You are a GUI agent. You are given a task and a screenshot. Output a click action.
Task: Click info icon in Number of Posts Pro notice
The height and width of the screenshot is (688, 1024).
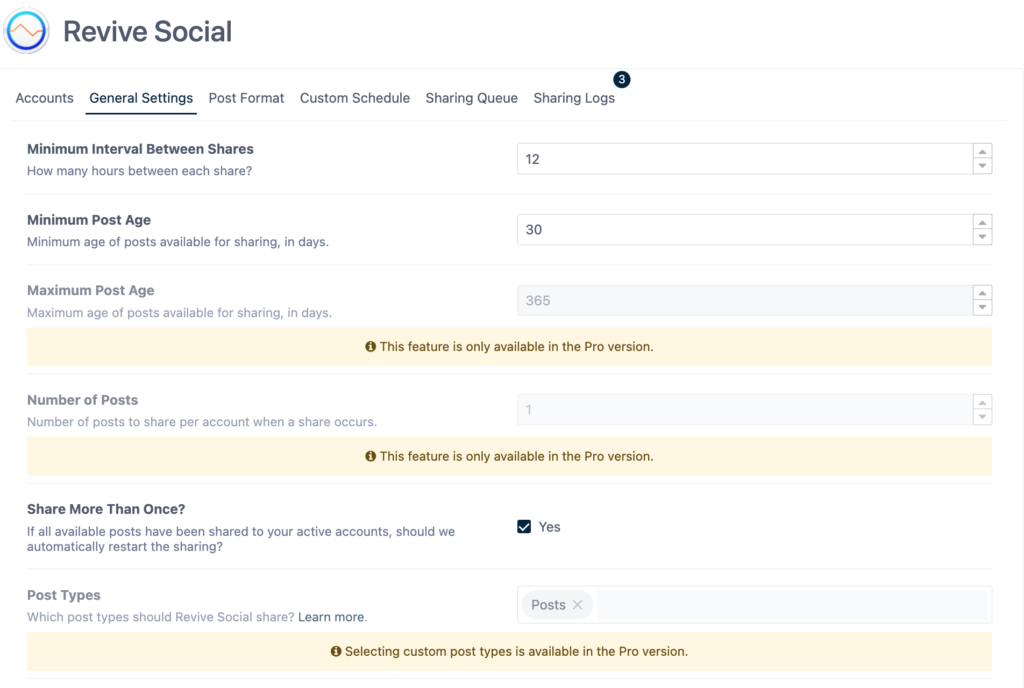(370, 456)
